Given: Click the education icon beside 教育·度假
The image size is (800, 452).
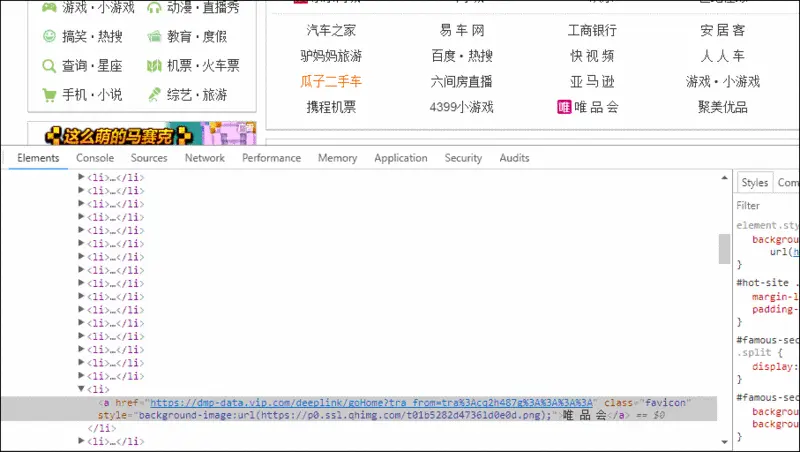Looking at the screenshot, I should (154, 37).
